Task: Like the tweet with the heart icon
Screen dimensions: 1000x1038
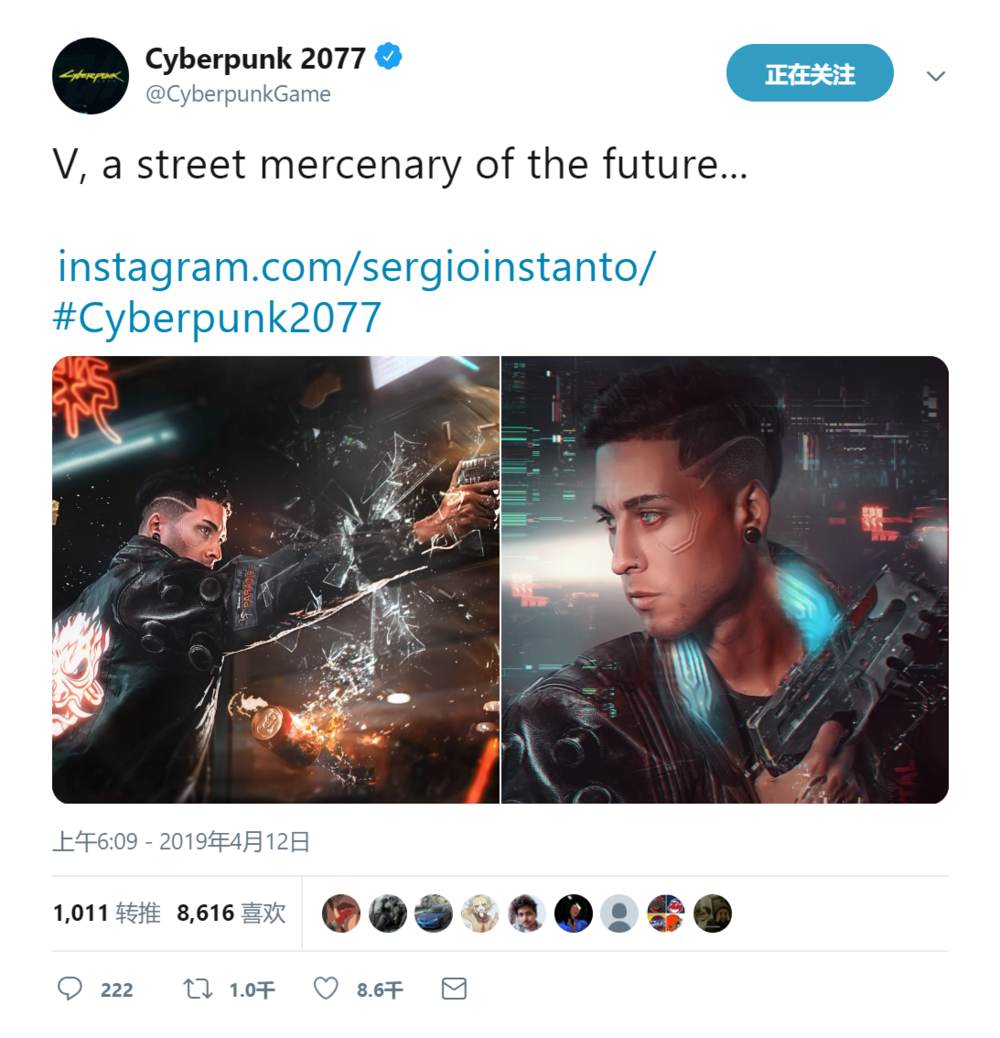Action: tap(326, 988)
